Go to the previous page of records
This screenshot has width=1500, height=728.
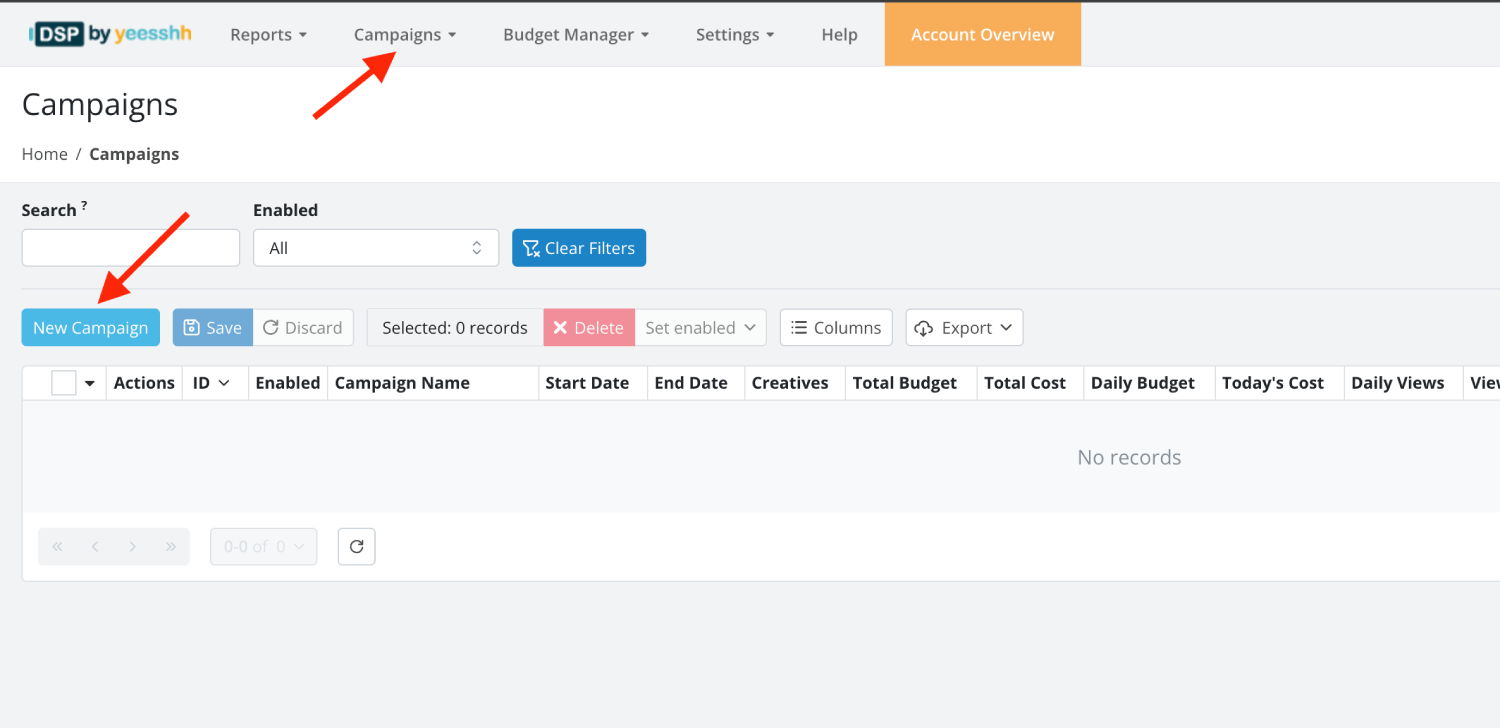pos(95,547)
